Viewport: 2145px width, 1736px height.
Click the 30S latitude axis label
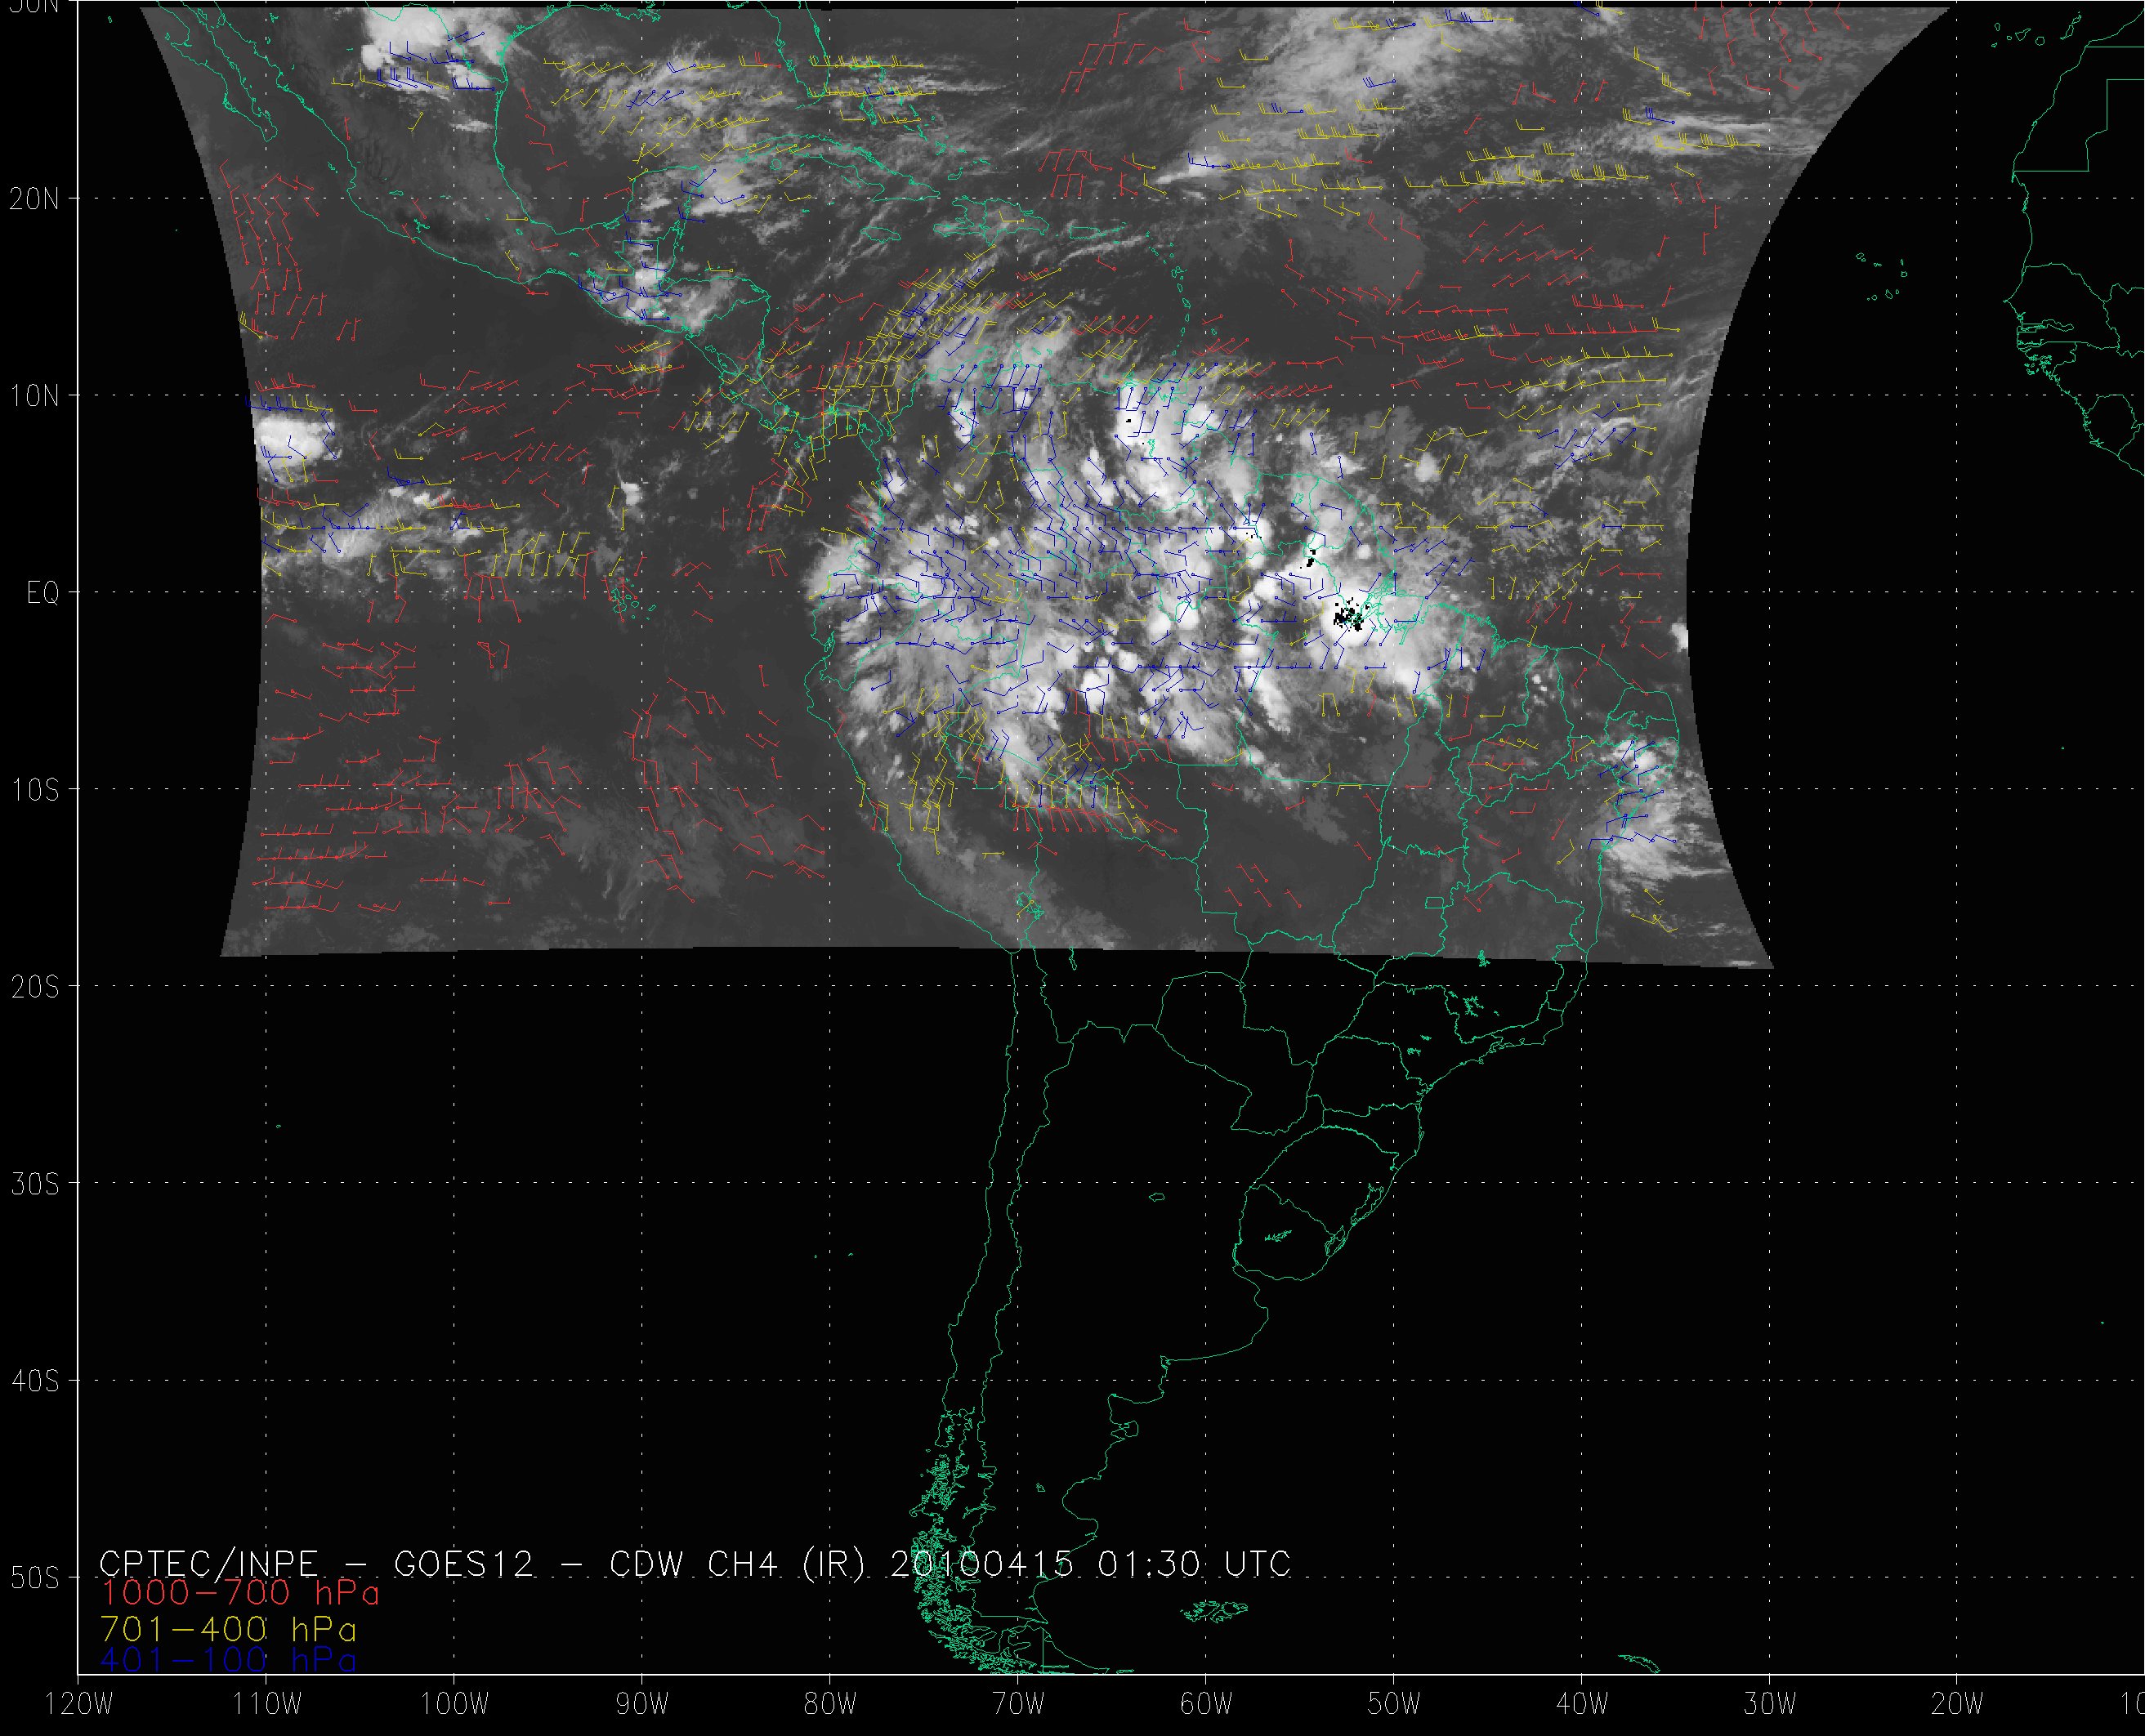click(x=34, y=1184)
